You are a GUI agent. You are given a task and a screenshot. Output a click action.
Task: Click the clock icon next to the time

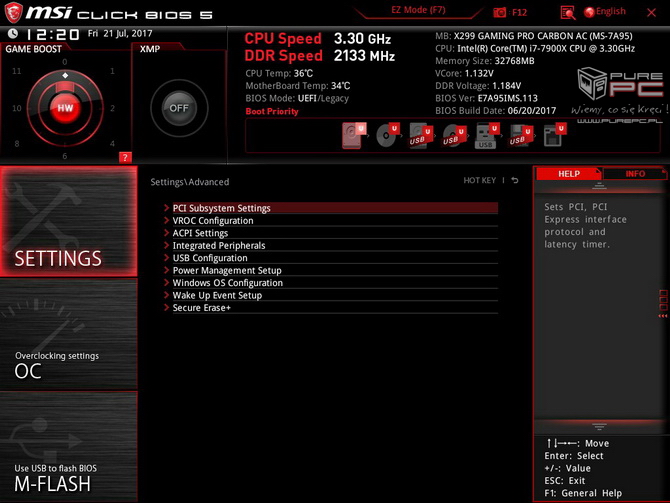[x=13, y=33]
